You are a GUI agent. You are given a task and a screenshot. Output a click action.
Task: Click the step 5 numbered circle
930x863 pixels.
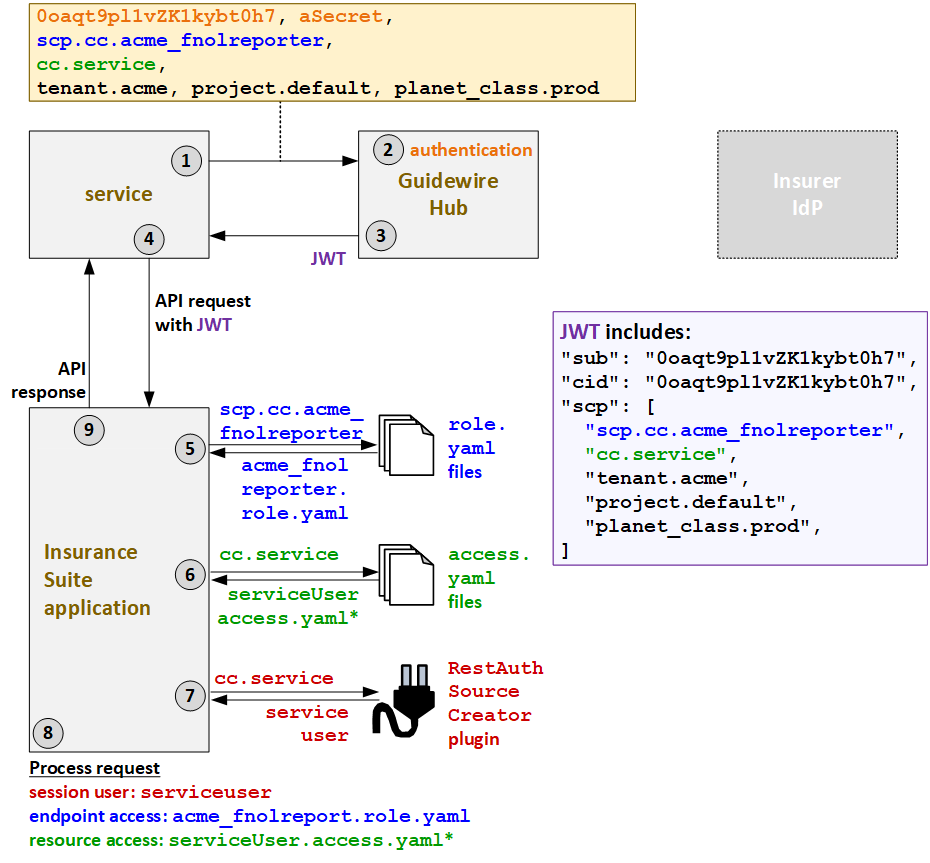pyautogui.click(x=190, y=449)
